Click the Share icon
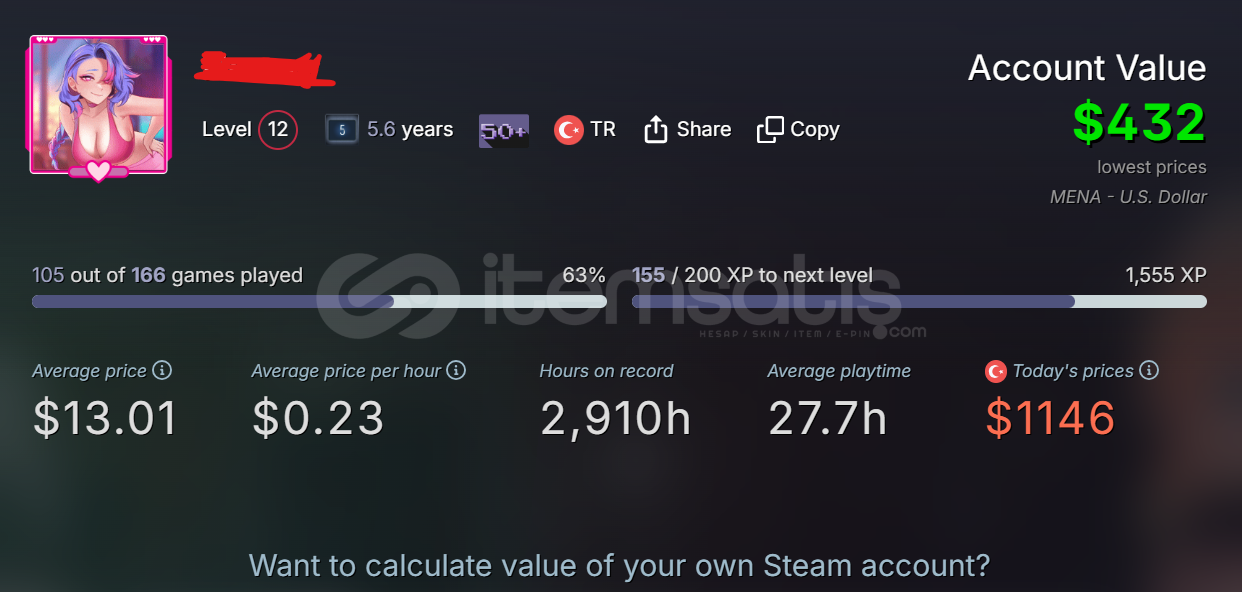Screen dimensions: 1242x592 pyautogui.click(x=656, y=130)
